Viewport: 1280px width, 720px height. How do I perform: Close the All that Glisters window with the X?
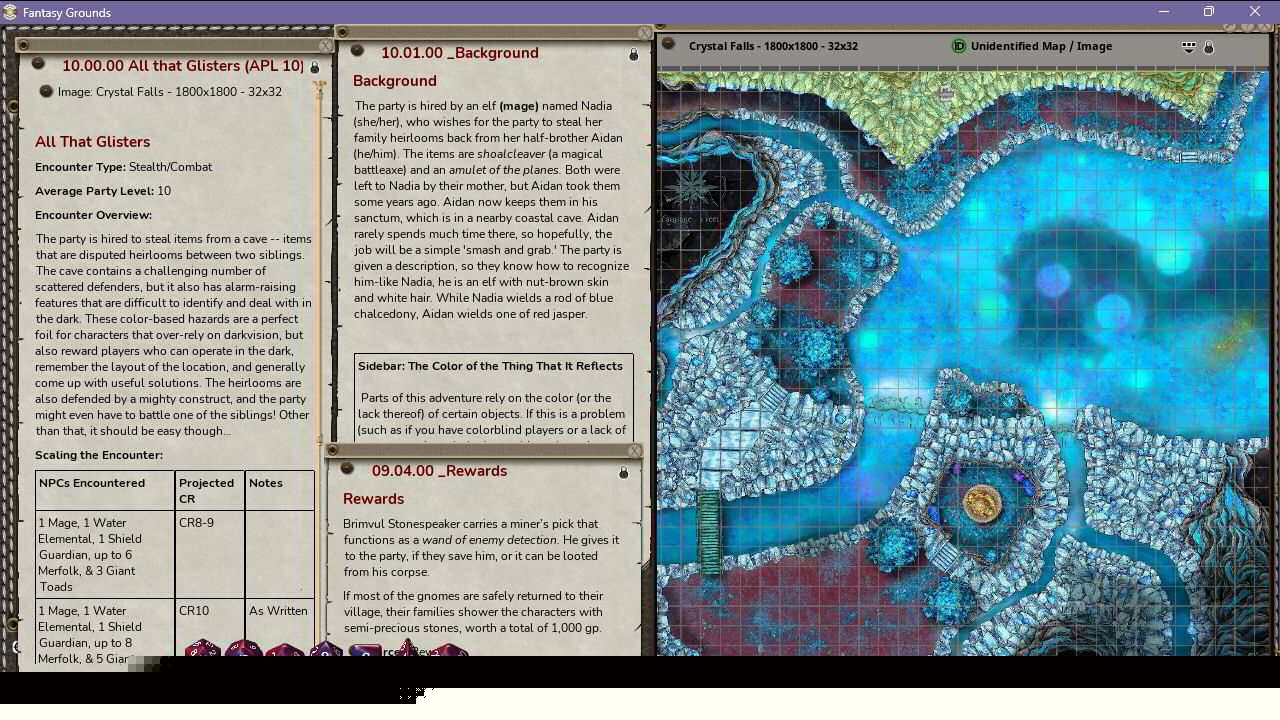(x=325, y=45)
